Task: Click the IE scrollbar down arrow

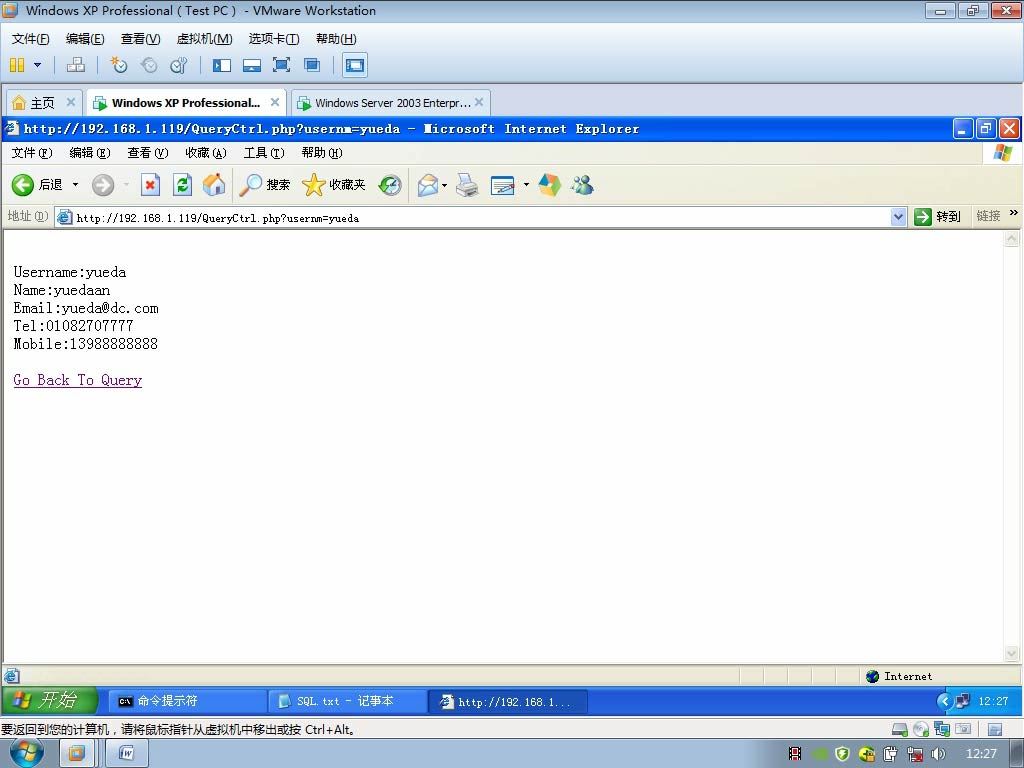Action: point(1011,653)
